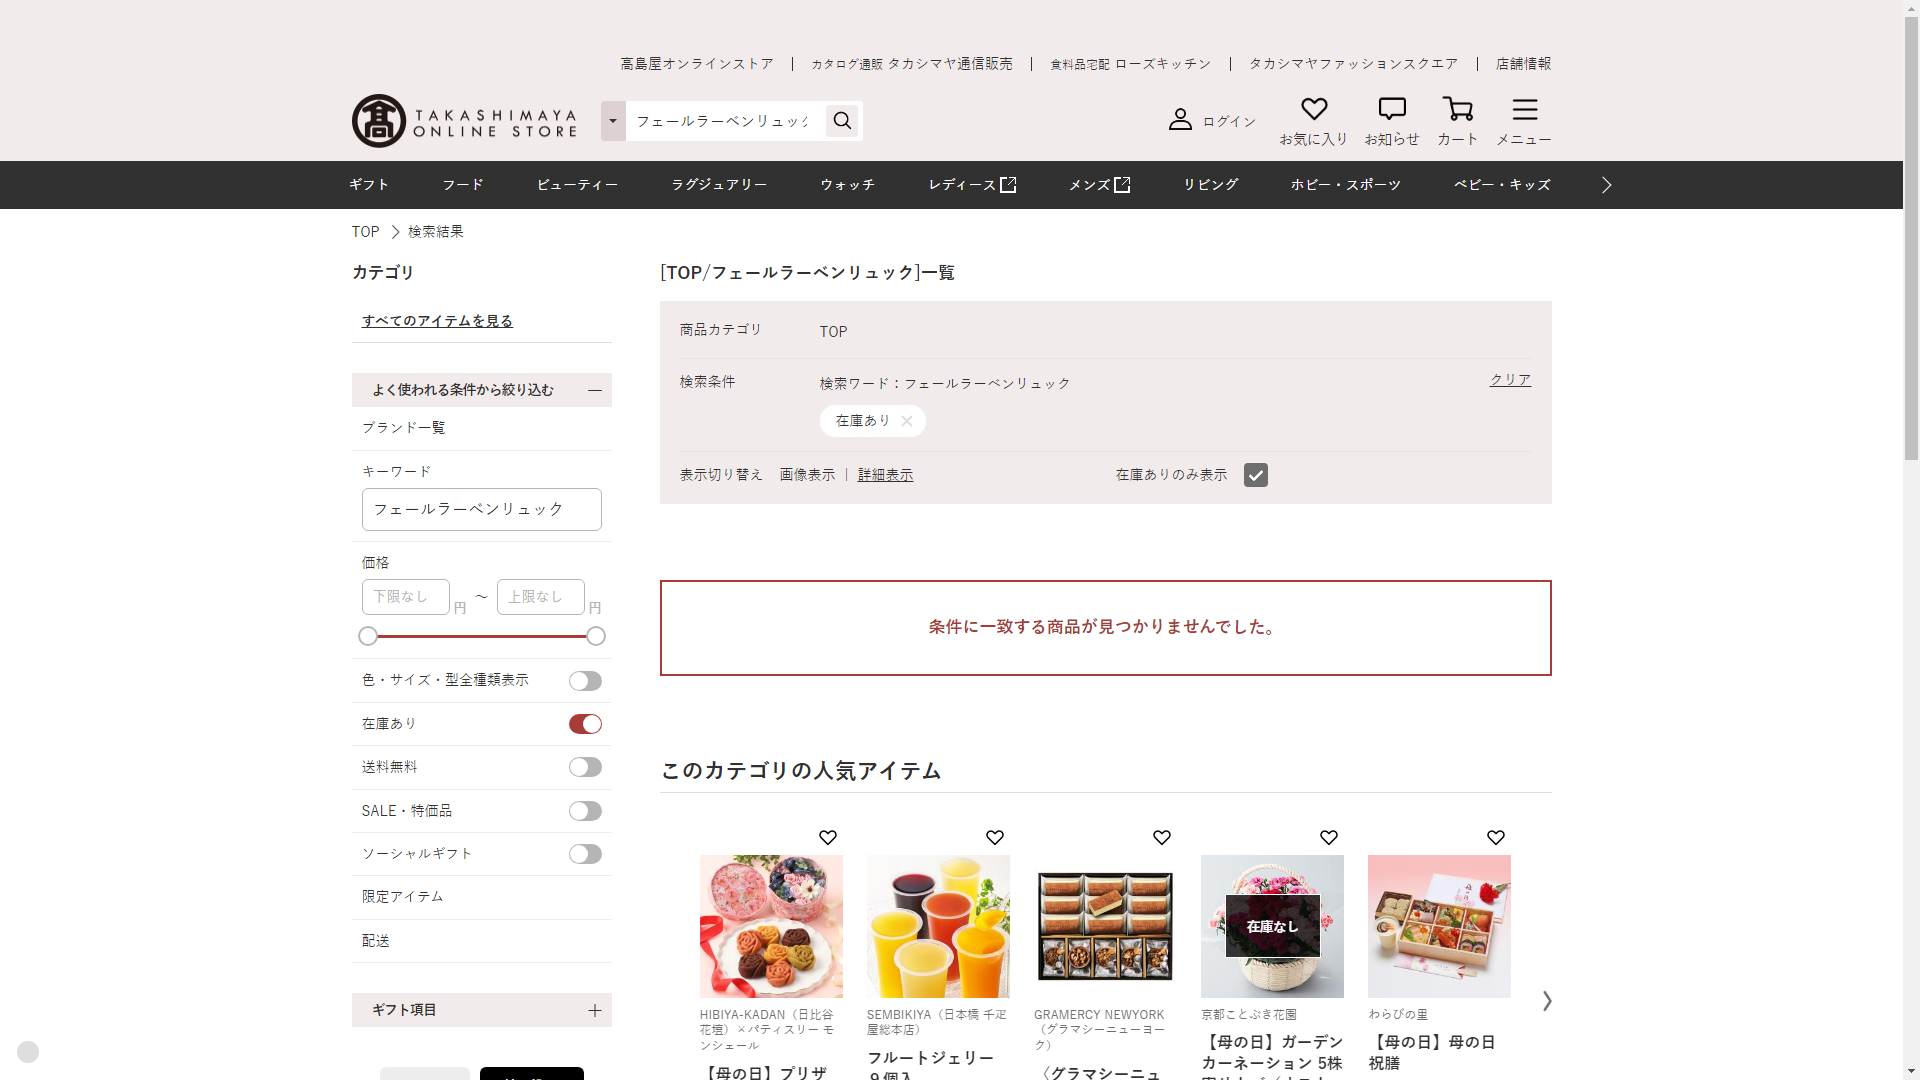Enable the 送料無料 toggle

pos(585,767)
